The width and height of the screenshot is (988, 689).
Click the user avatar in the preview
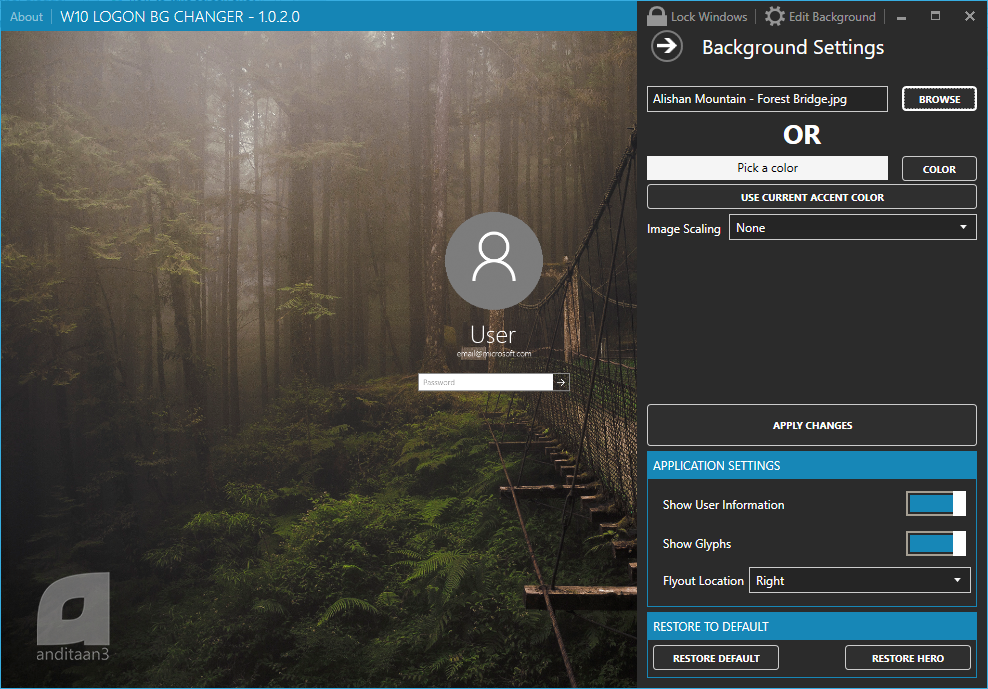(493, 260)
